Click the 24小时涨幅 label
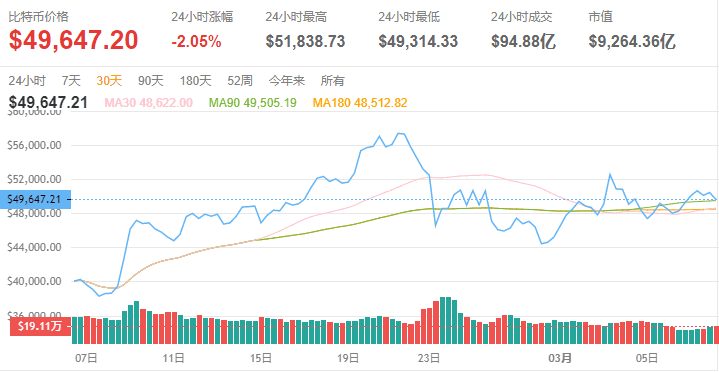The height and width of the screenshot is (372, 719). [202, 17]
